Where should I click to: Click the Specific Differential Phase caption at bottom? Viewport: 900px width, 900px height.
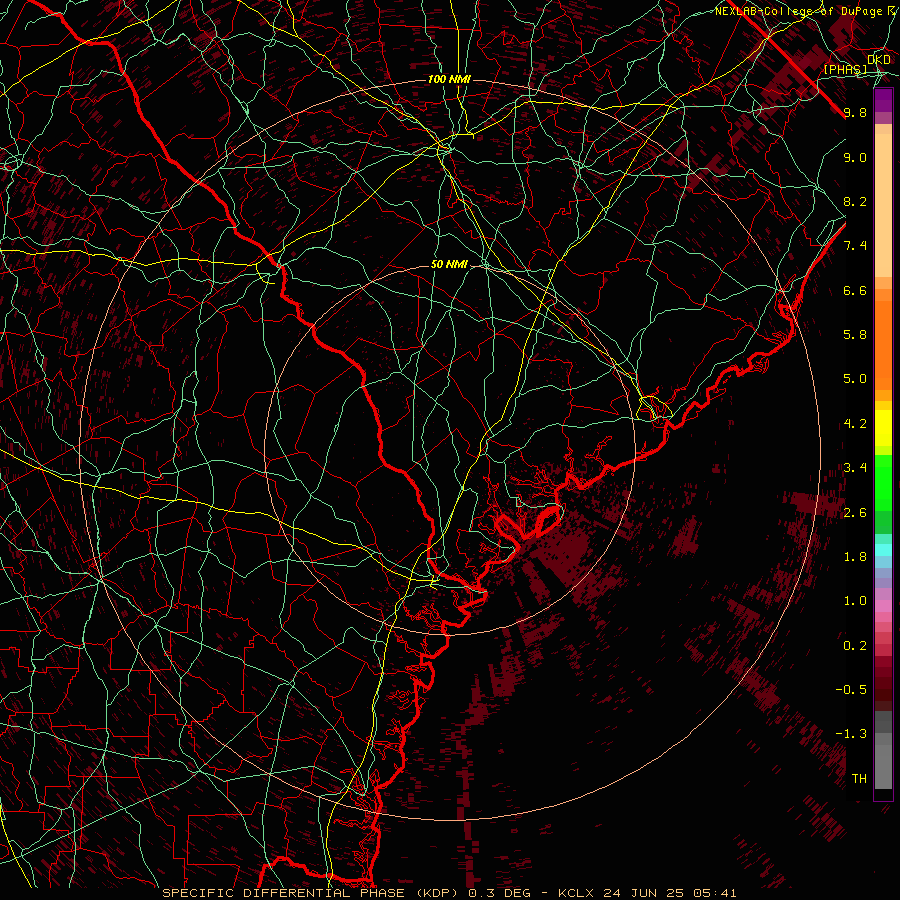tap(449, 893)
